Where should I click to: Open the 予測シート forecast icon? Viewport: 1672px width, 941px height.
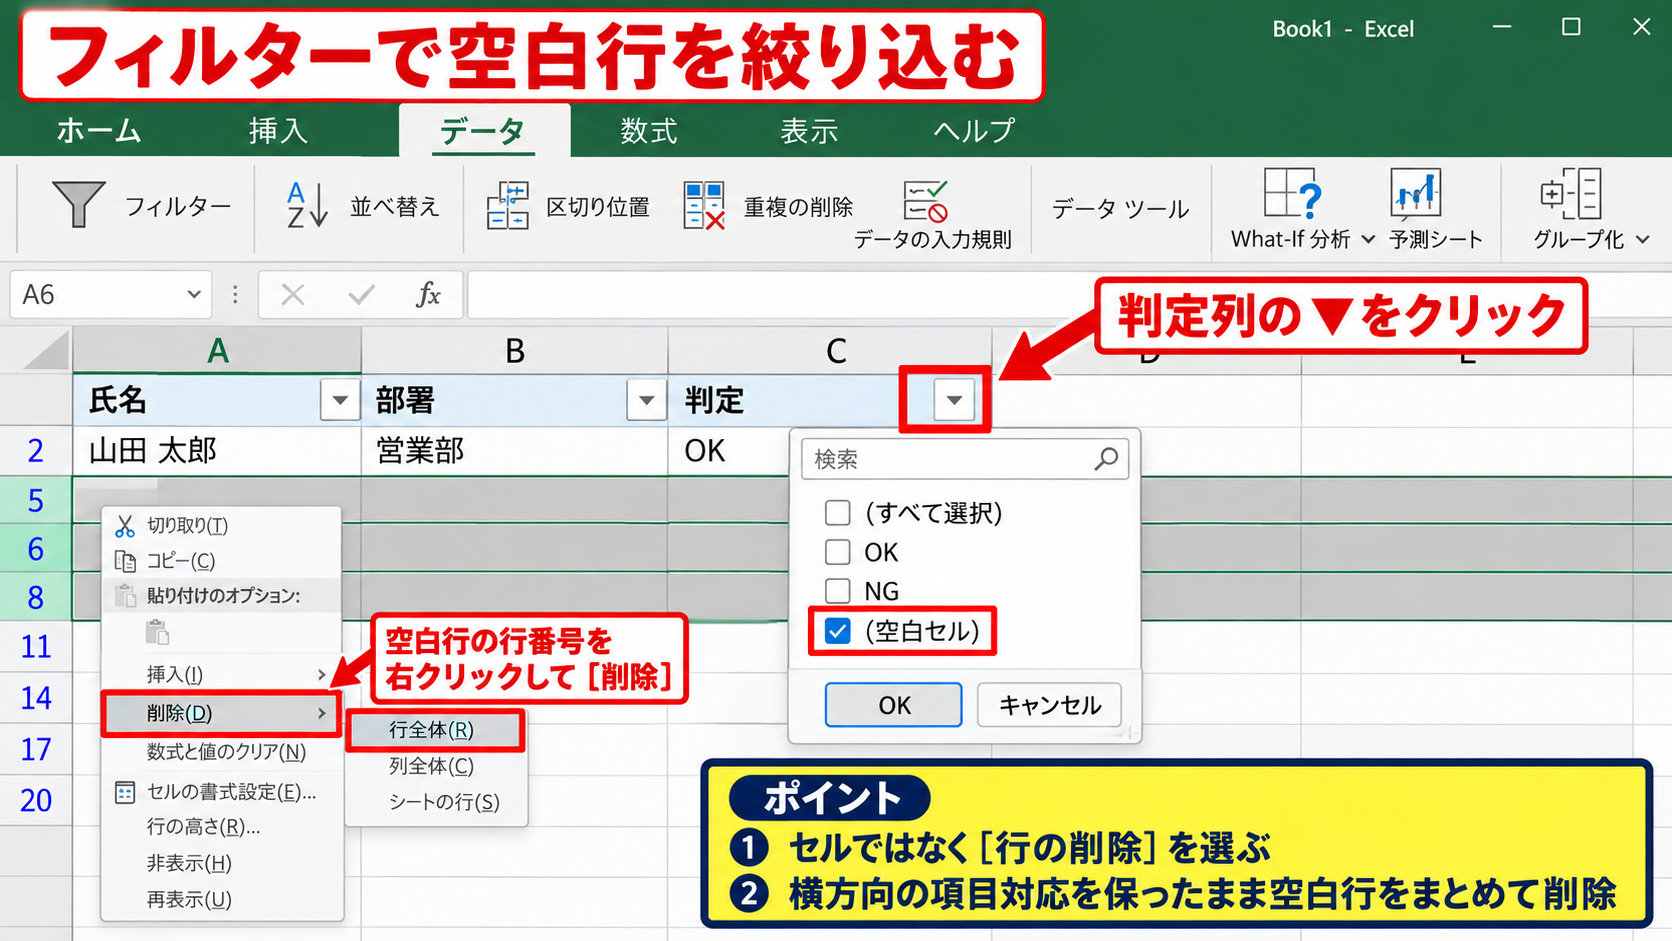[x=1415, y=193]
